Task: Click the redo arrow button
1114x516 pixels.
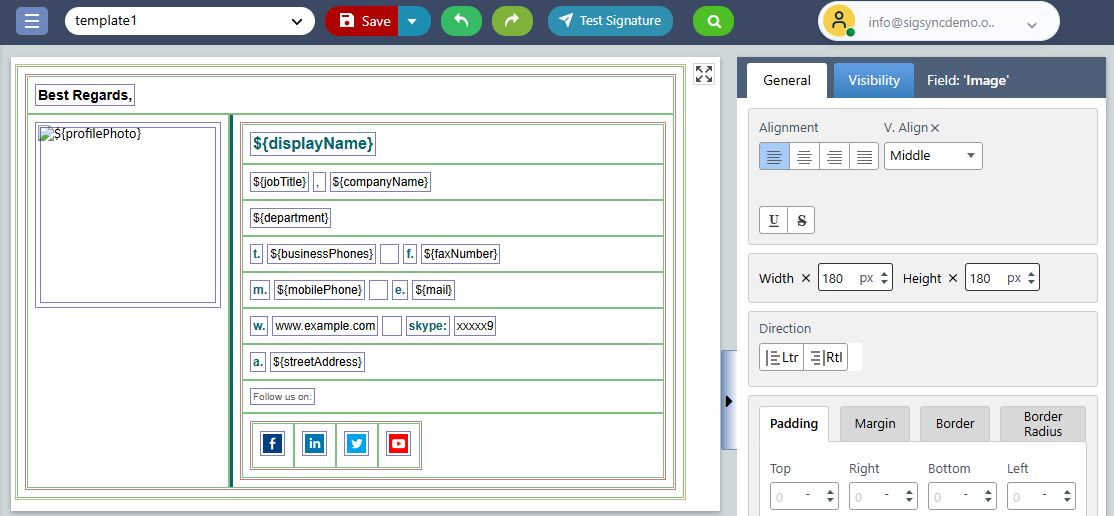Action: tap(512, 20)
